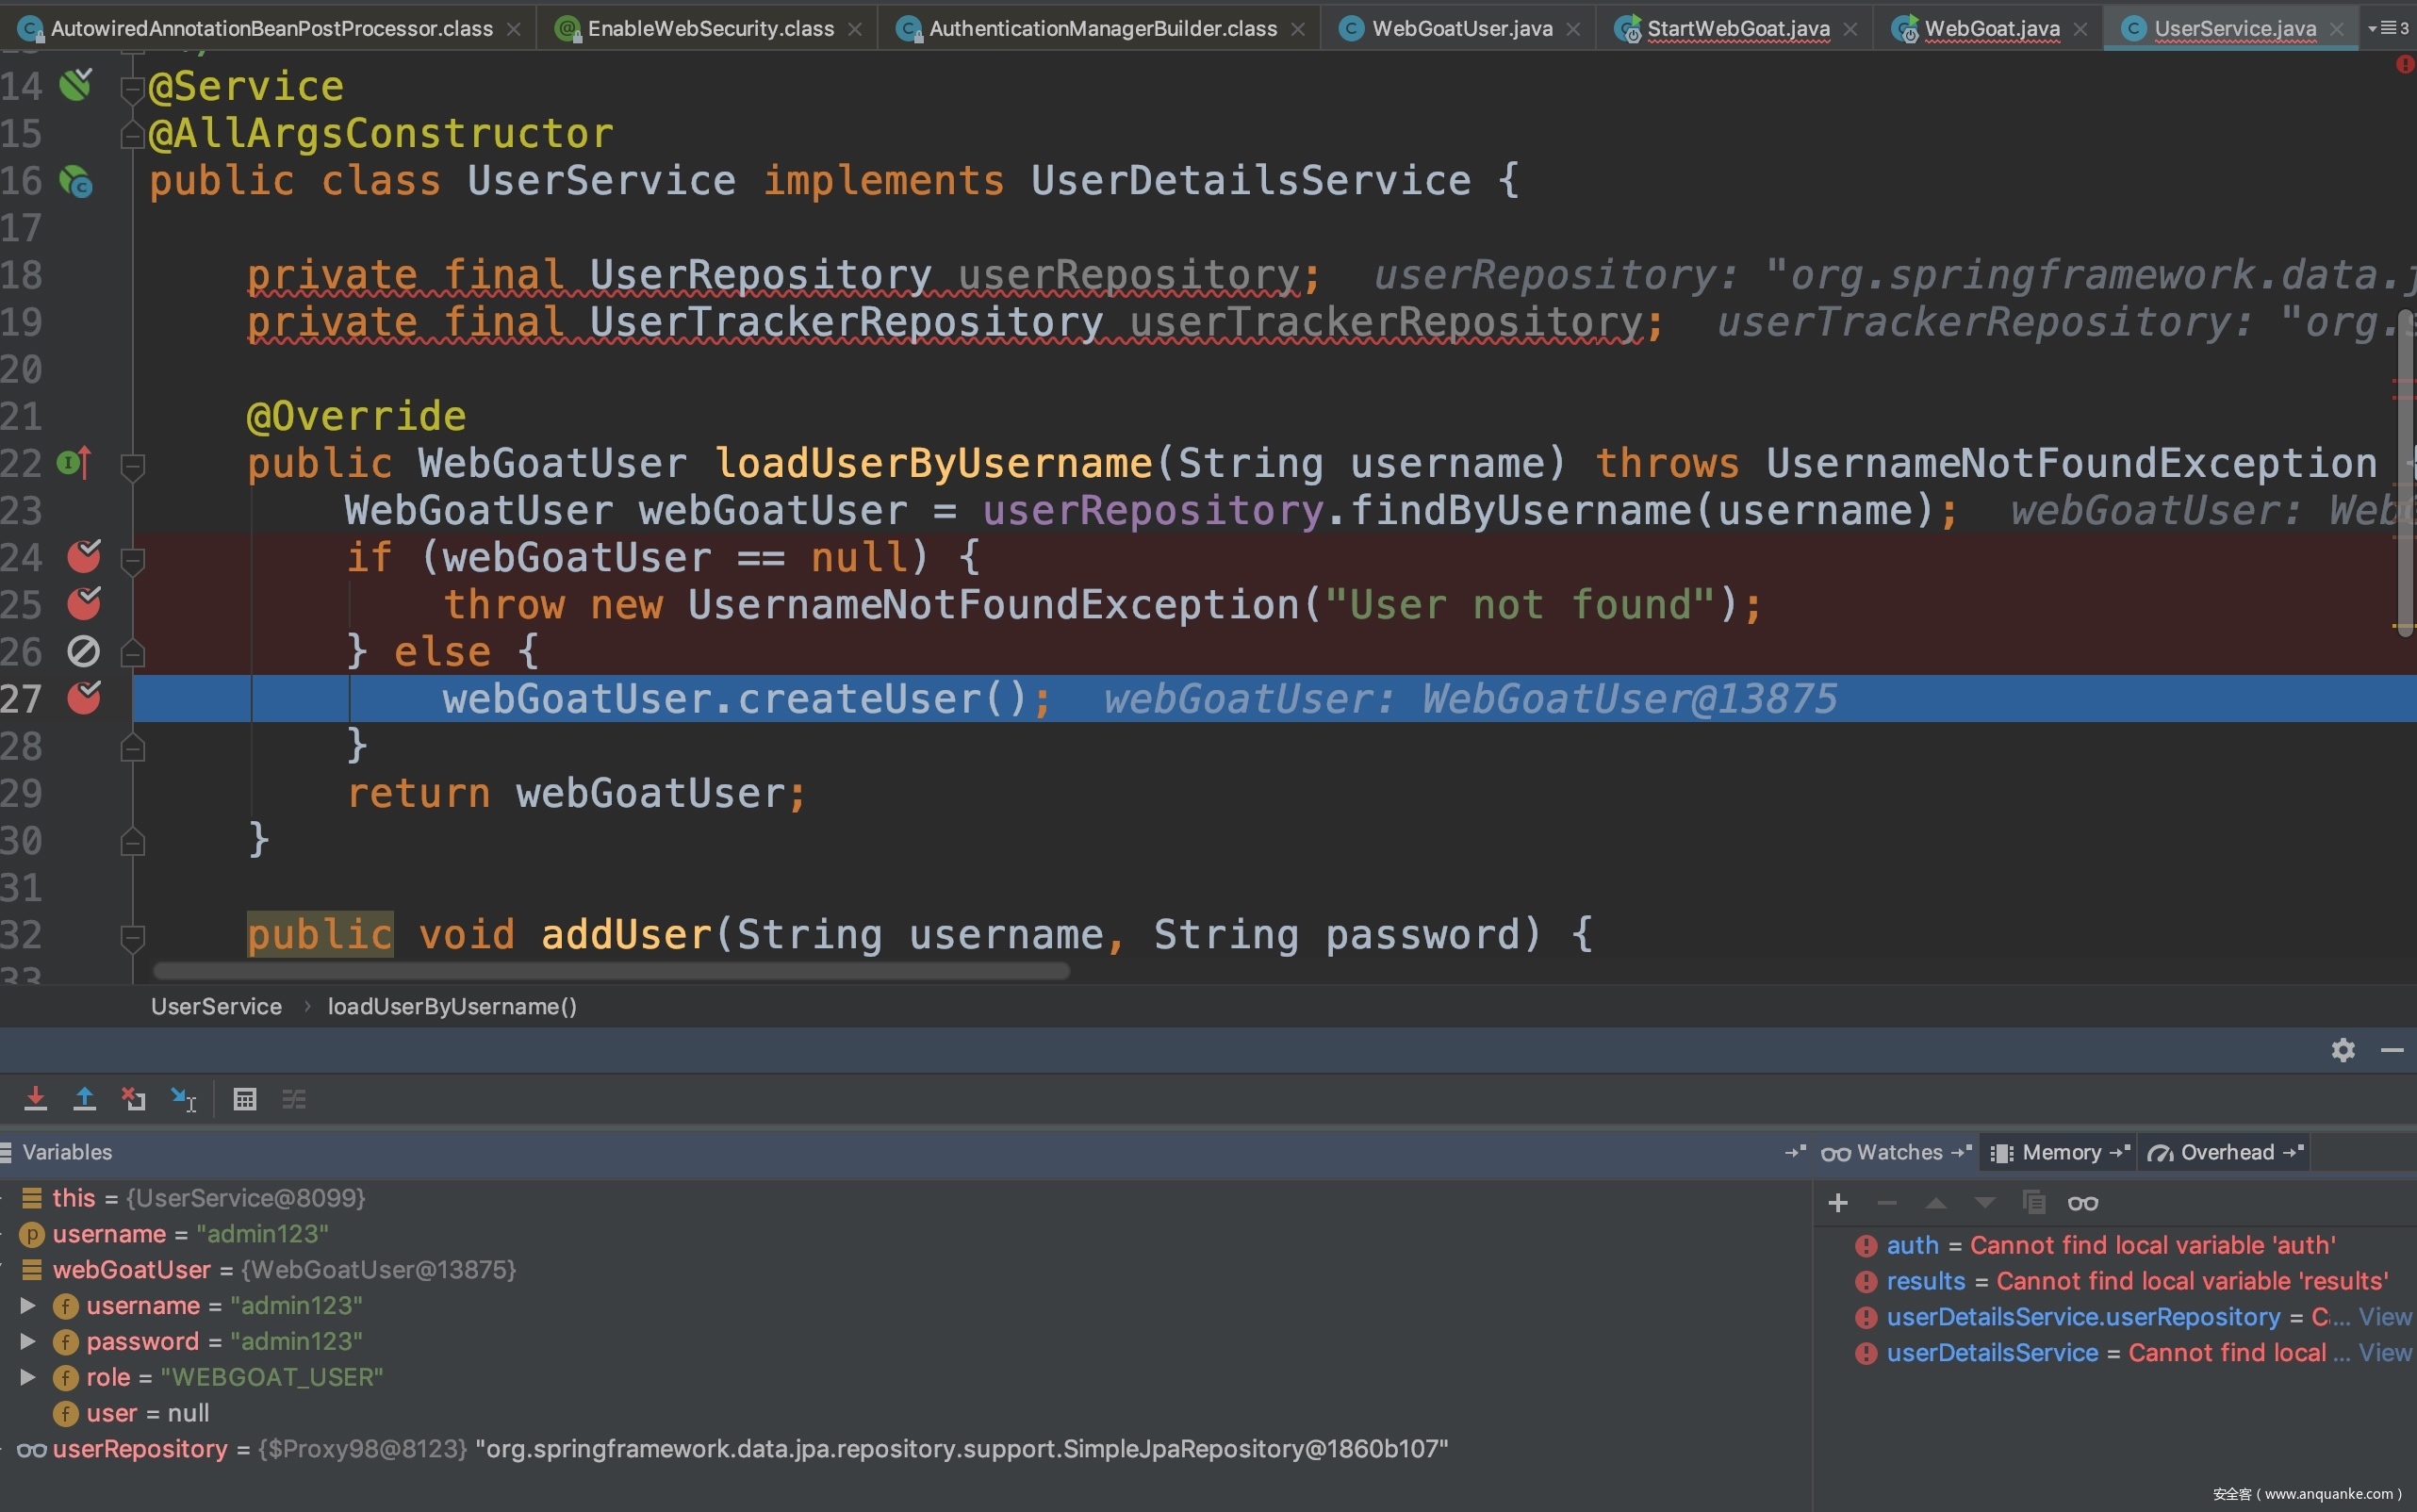Image resolution: width=2417 pixels, height=1512 pixels.
Task: Expand the username field under webGoatUser
Action: 28,1305
